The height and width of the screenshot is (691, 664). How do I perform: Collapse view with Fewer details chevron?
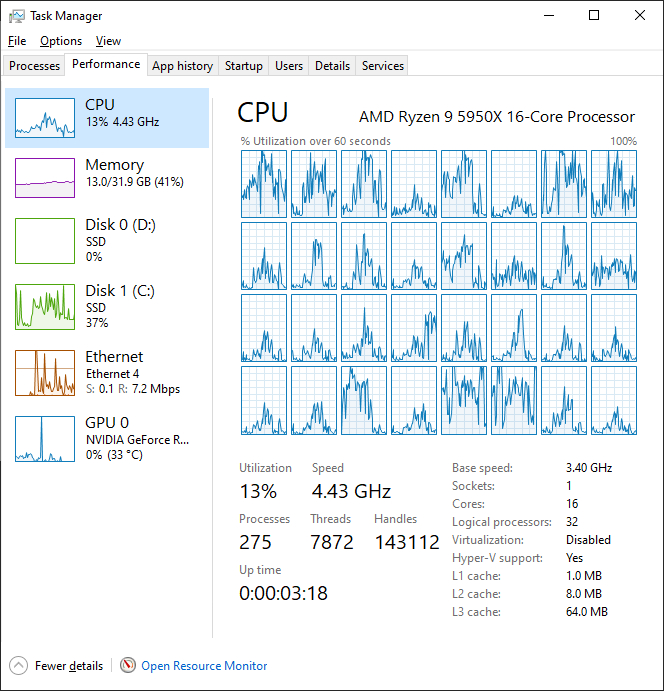point(19,666)
